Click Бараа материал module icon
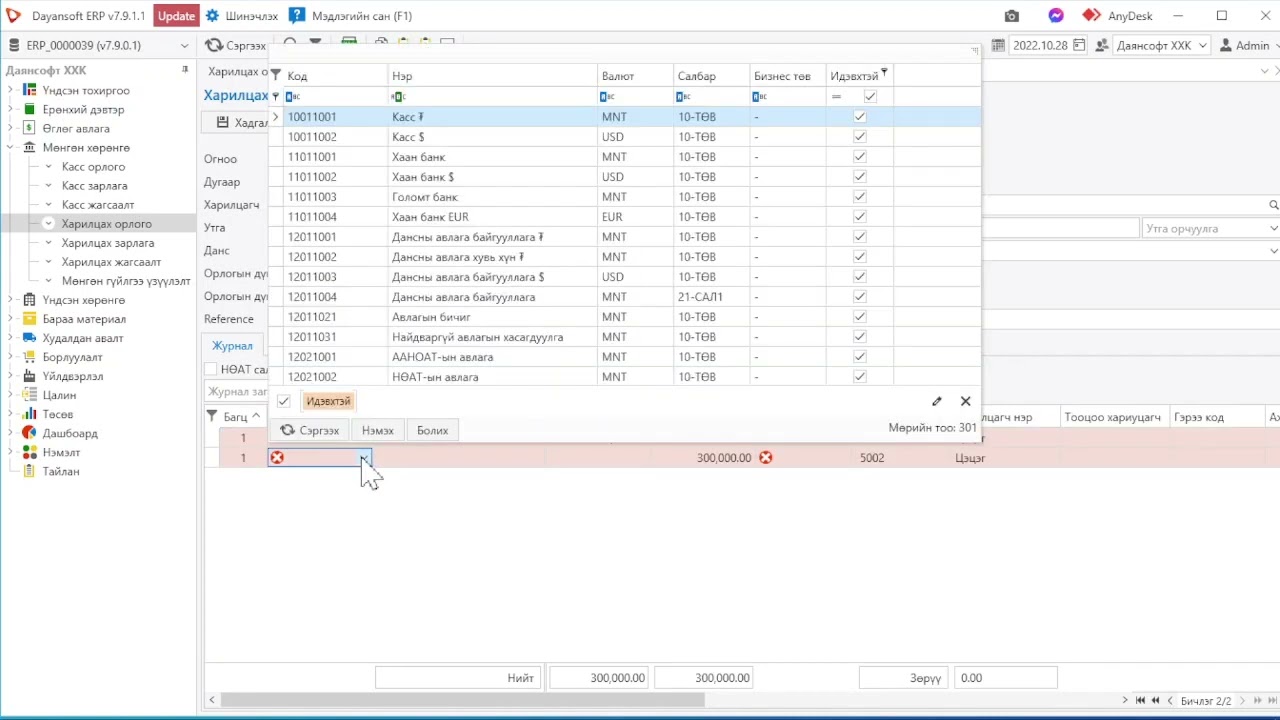Image resolution: width=1280 pixels, height=720 pixels. pos(29,319)
